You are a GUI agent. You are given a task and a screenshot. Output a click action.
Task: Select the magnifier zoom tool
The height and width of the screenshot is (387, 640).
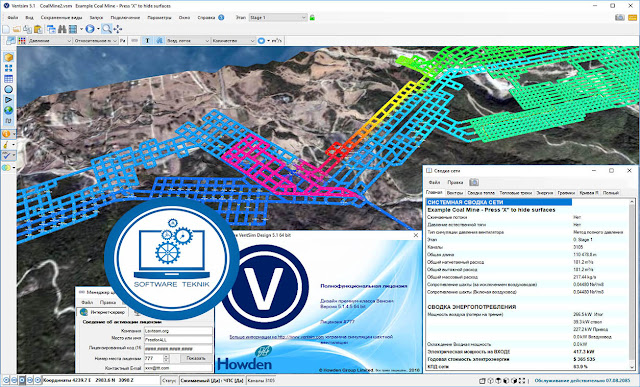coord(107,29)
